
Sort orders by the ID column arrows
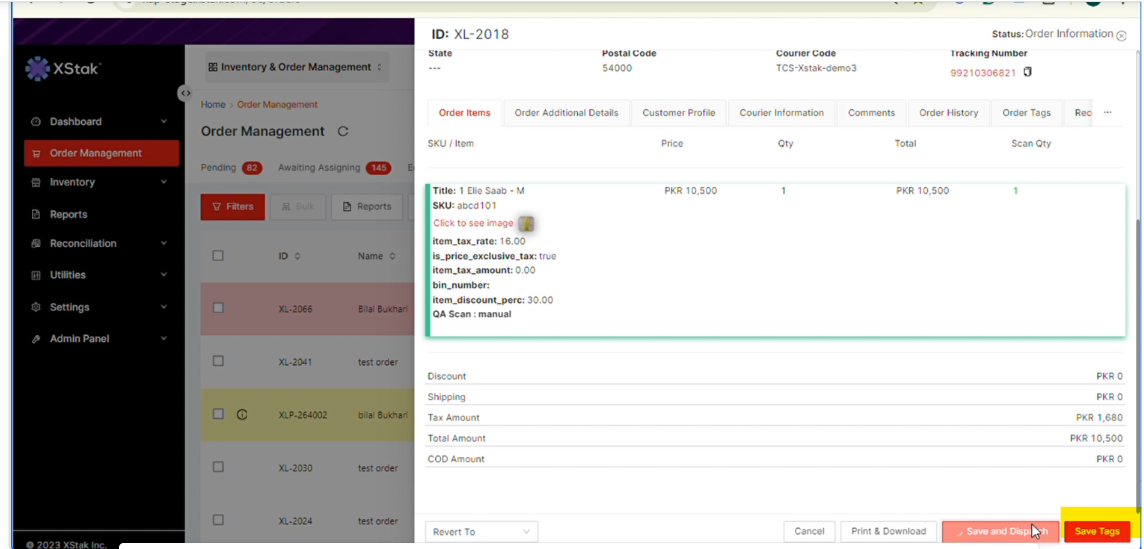point(299,257)
